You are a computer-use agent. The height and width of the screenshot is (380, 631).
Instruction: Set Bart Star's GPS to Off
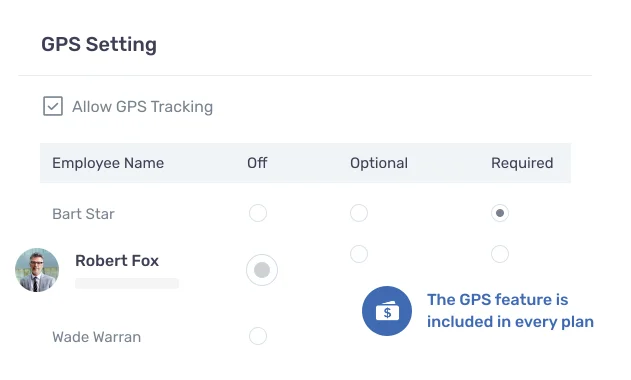tap(258, 213)
